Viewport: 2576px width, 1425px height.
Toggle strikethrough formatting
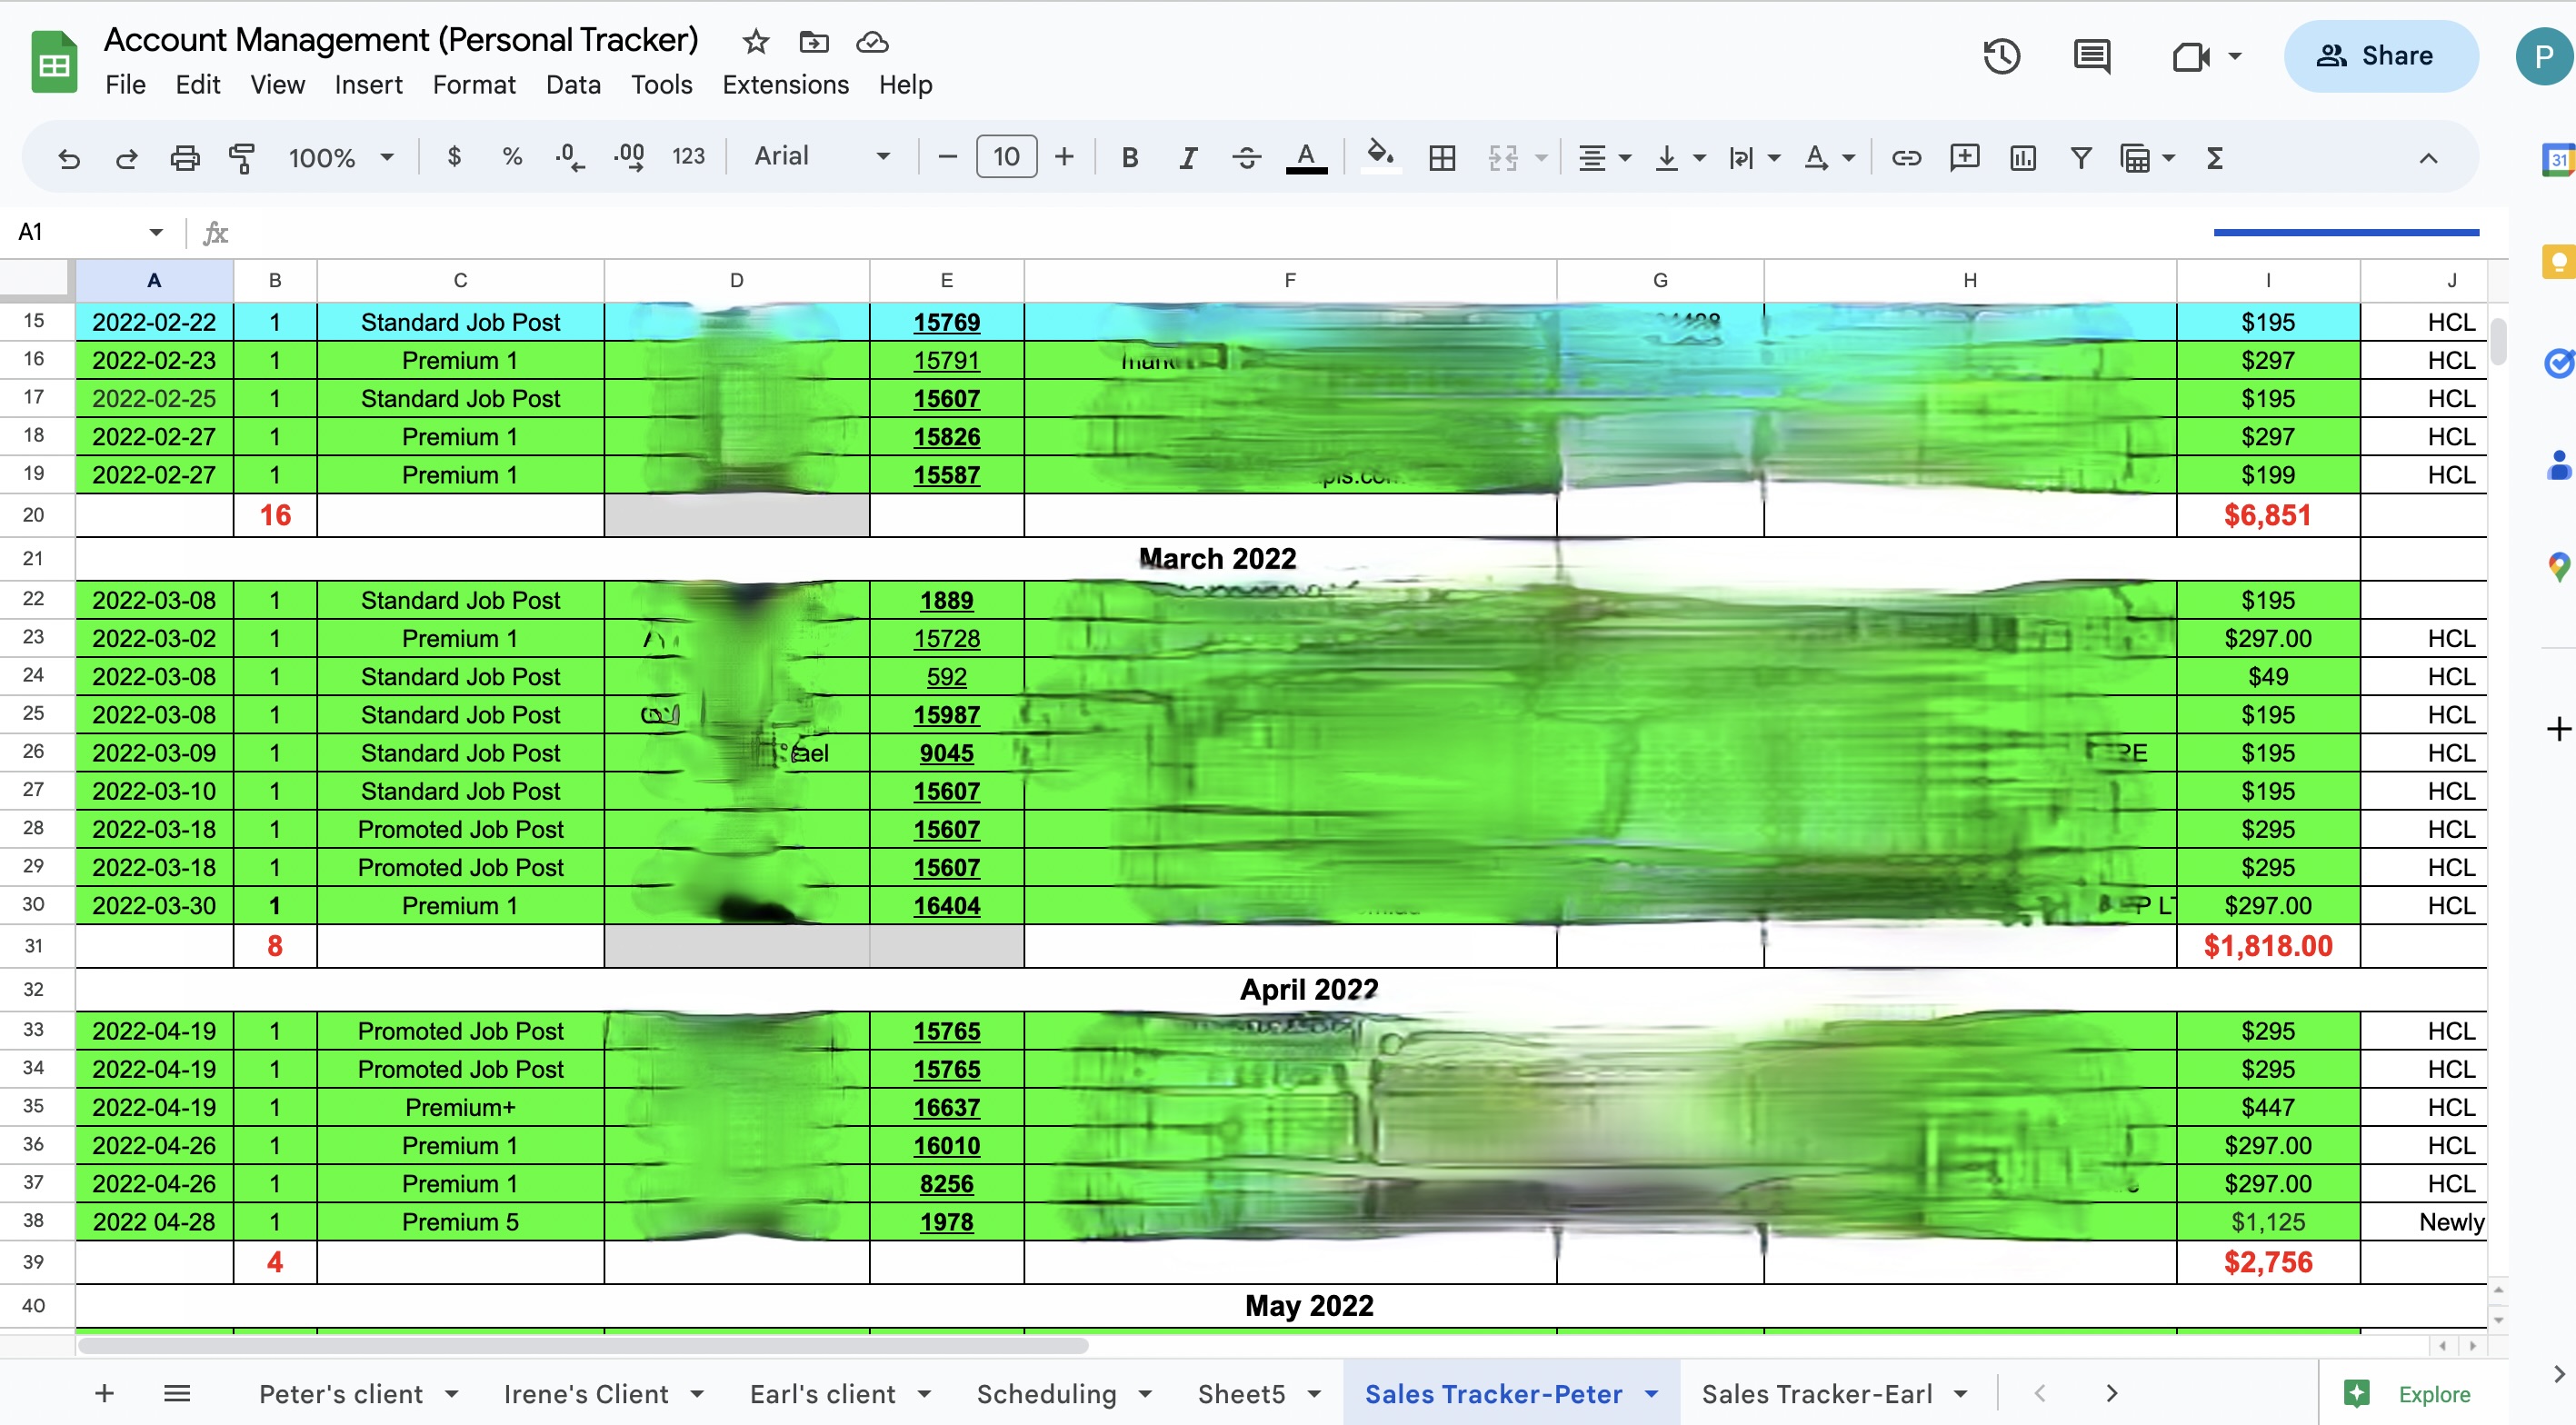click(1246, 158)
